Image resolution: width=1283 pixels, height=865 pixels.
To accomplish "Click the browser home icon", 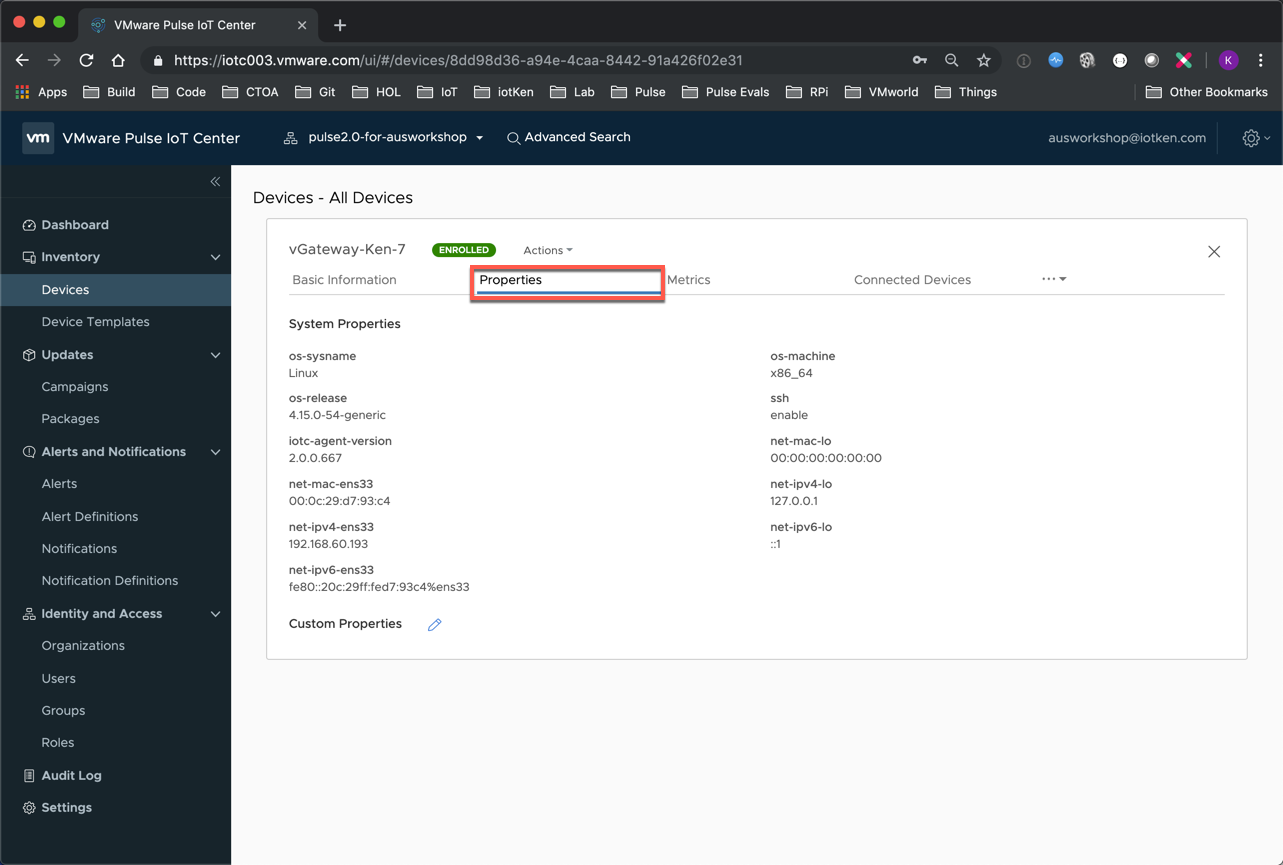I will 118,60.
